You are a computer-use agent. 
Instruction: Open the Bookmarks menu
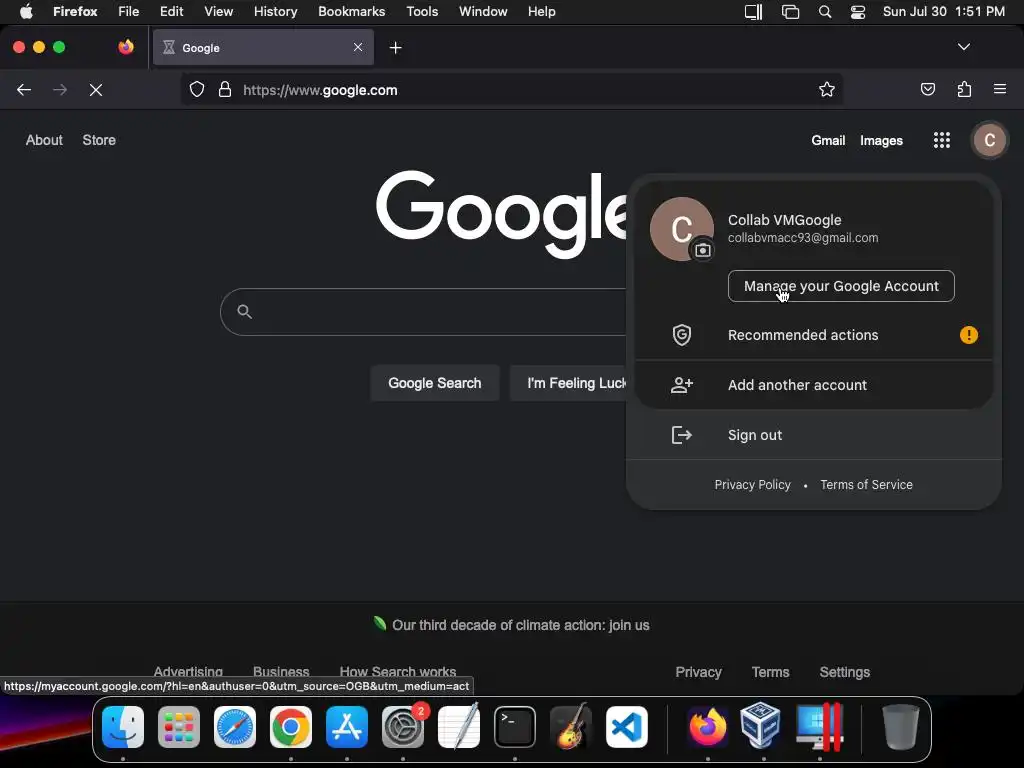coord(351,11)
